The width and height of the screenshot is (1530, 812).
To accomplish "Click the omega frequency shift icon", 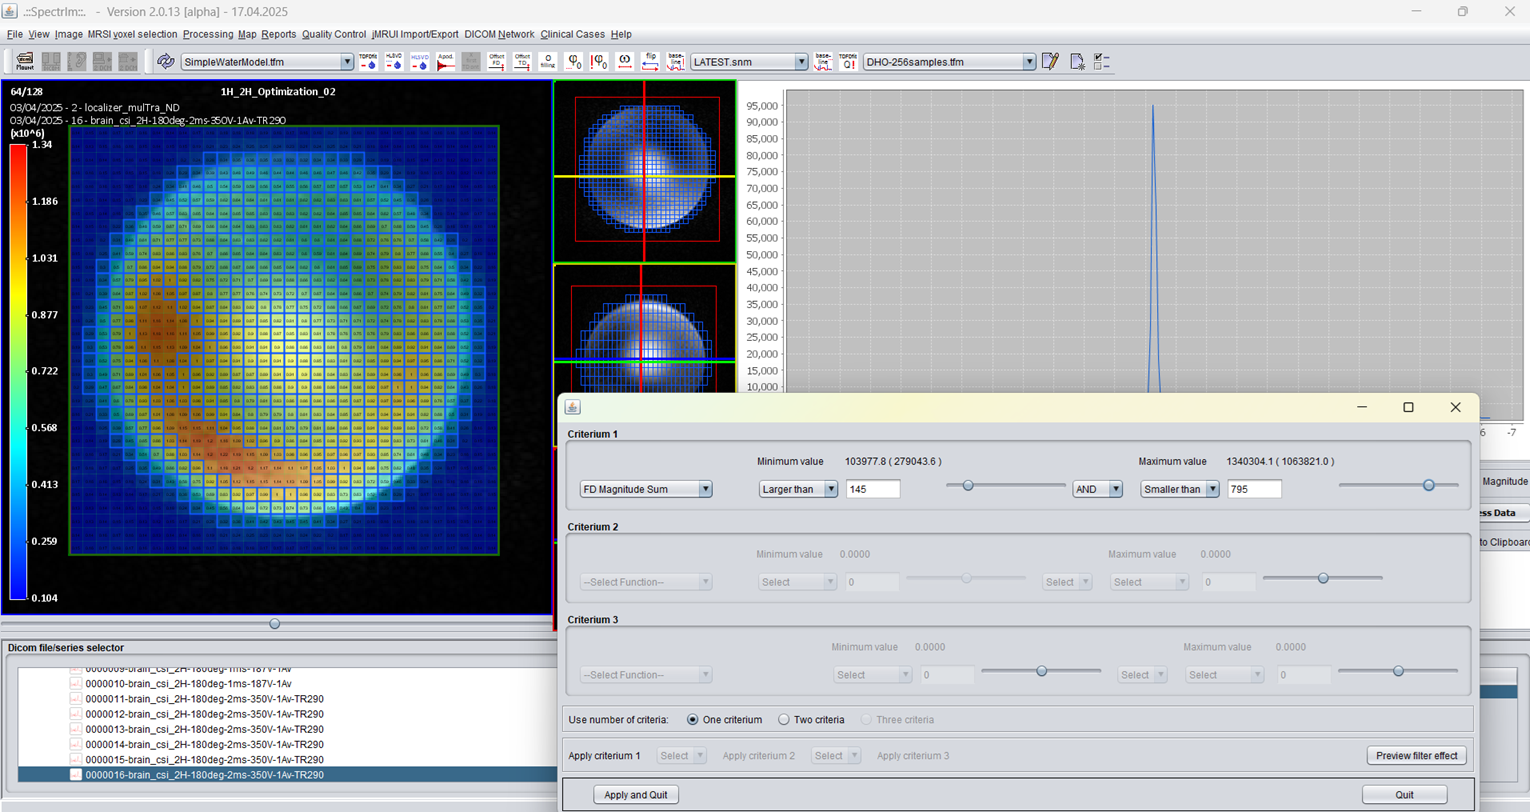I will [x=625, y=61].
